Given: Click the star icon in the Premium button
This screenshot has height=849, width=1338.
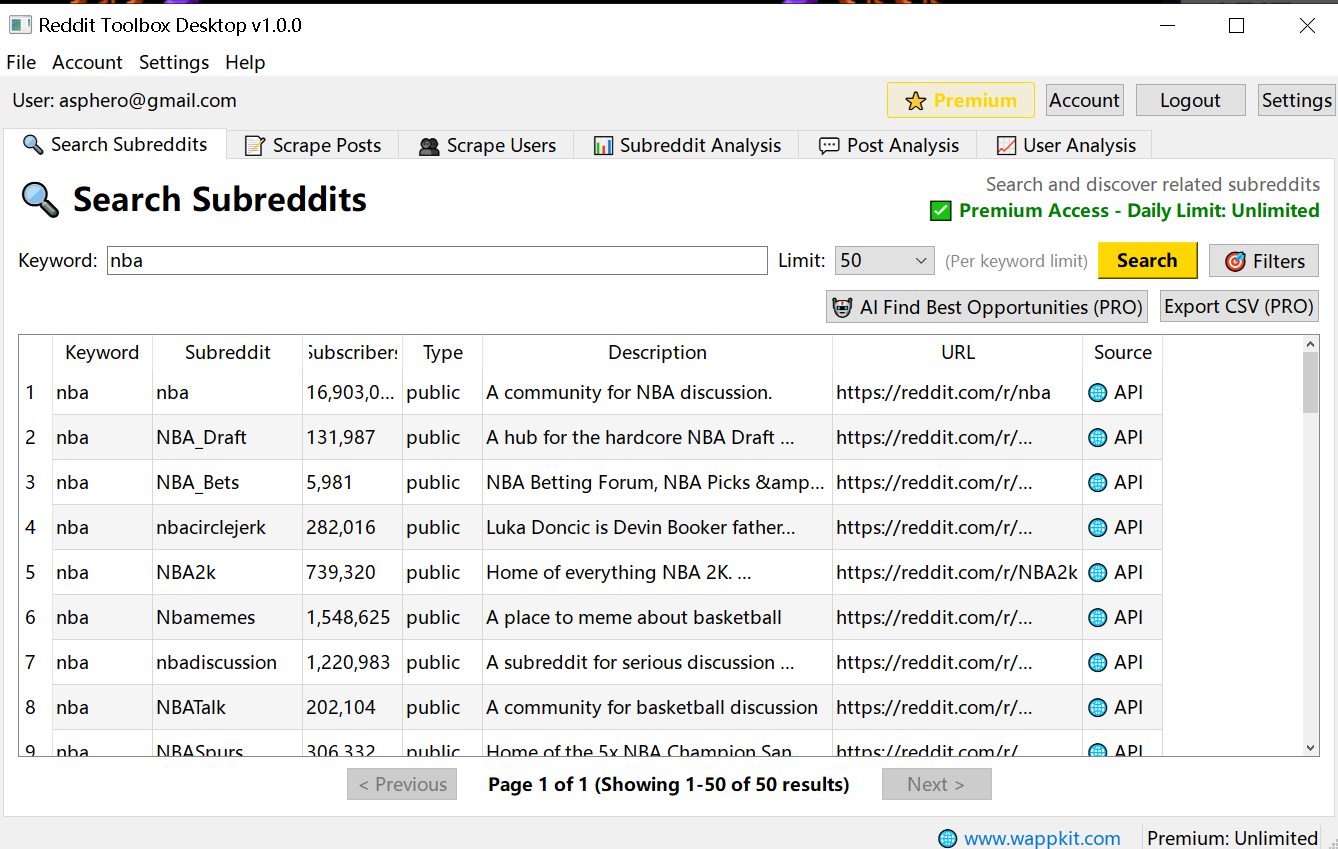Looking at the screenshot, I should coord(917,100).
